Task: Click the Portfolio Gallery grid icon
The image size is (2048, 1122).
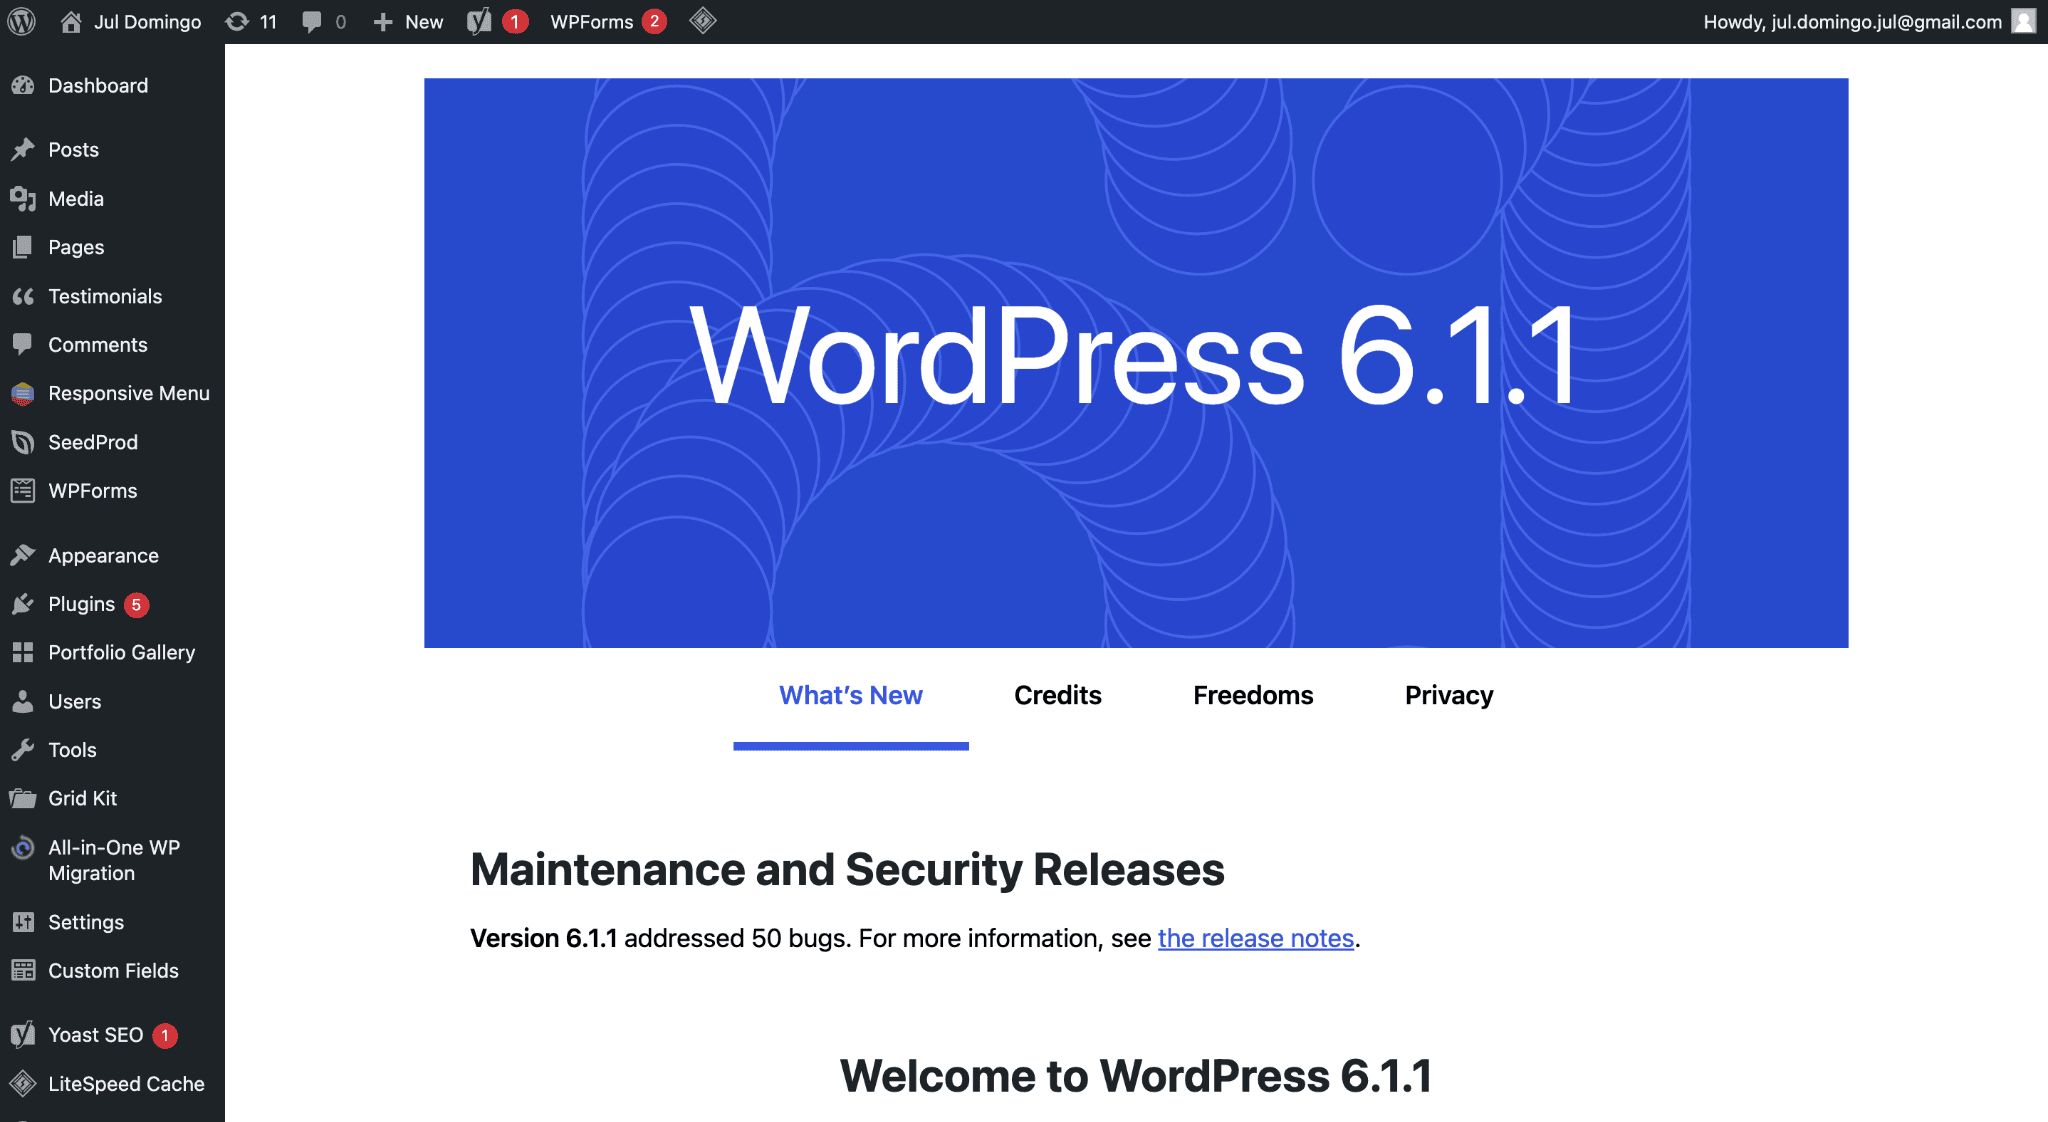Action: tap(23, 653)
